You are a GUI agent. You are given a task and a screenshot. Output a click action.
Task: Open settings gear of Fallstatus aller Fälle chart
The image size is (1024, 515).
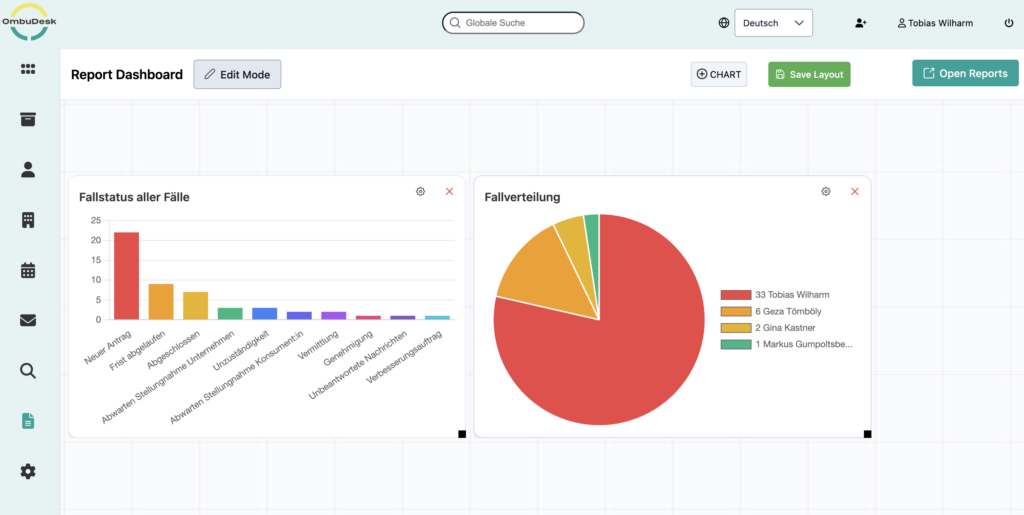(x=421, y=191)
